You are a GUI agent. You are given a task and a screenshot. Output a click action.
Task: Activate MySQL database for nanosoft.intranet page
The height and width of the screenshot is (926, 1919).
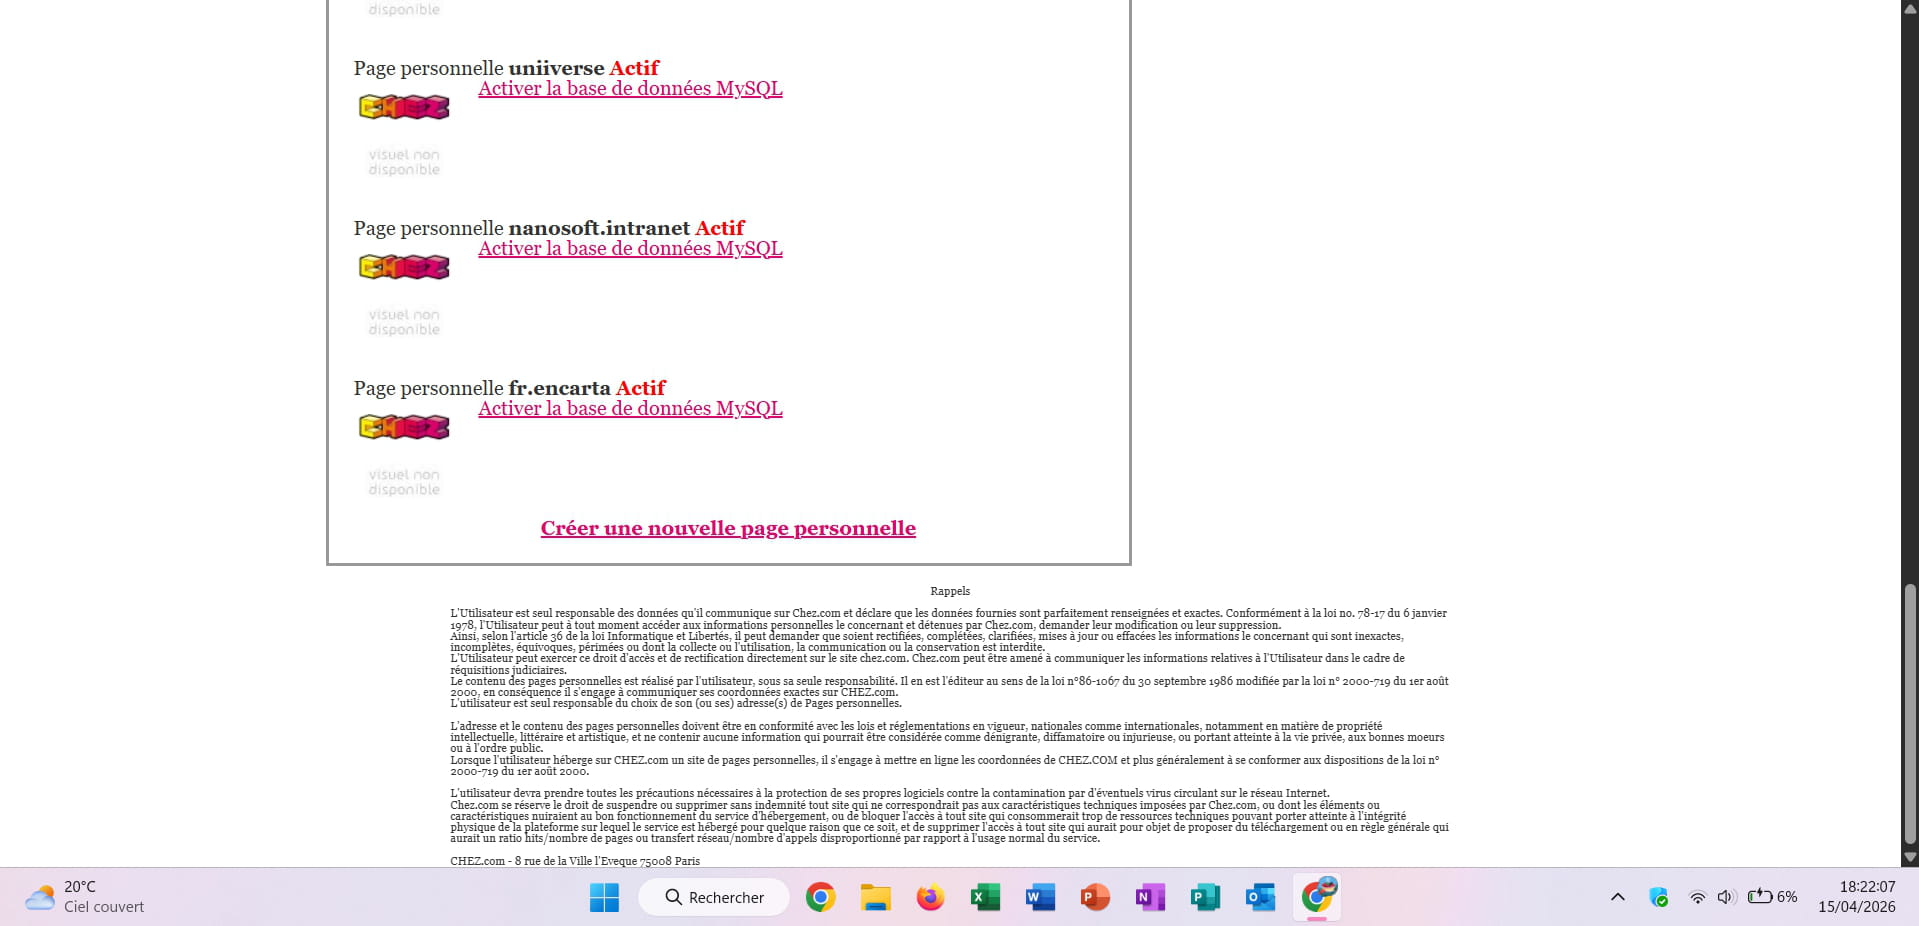click(x=630, y=248)
